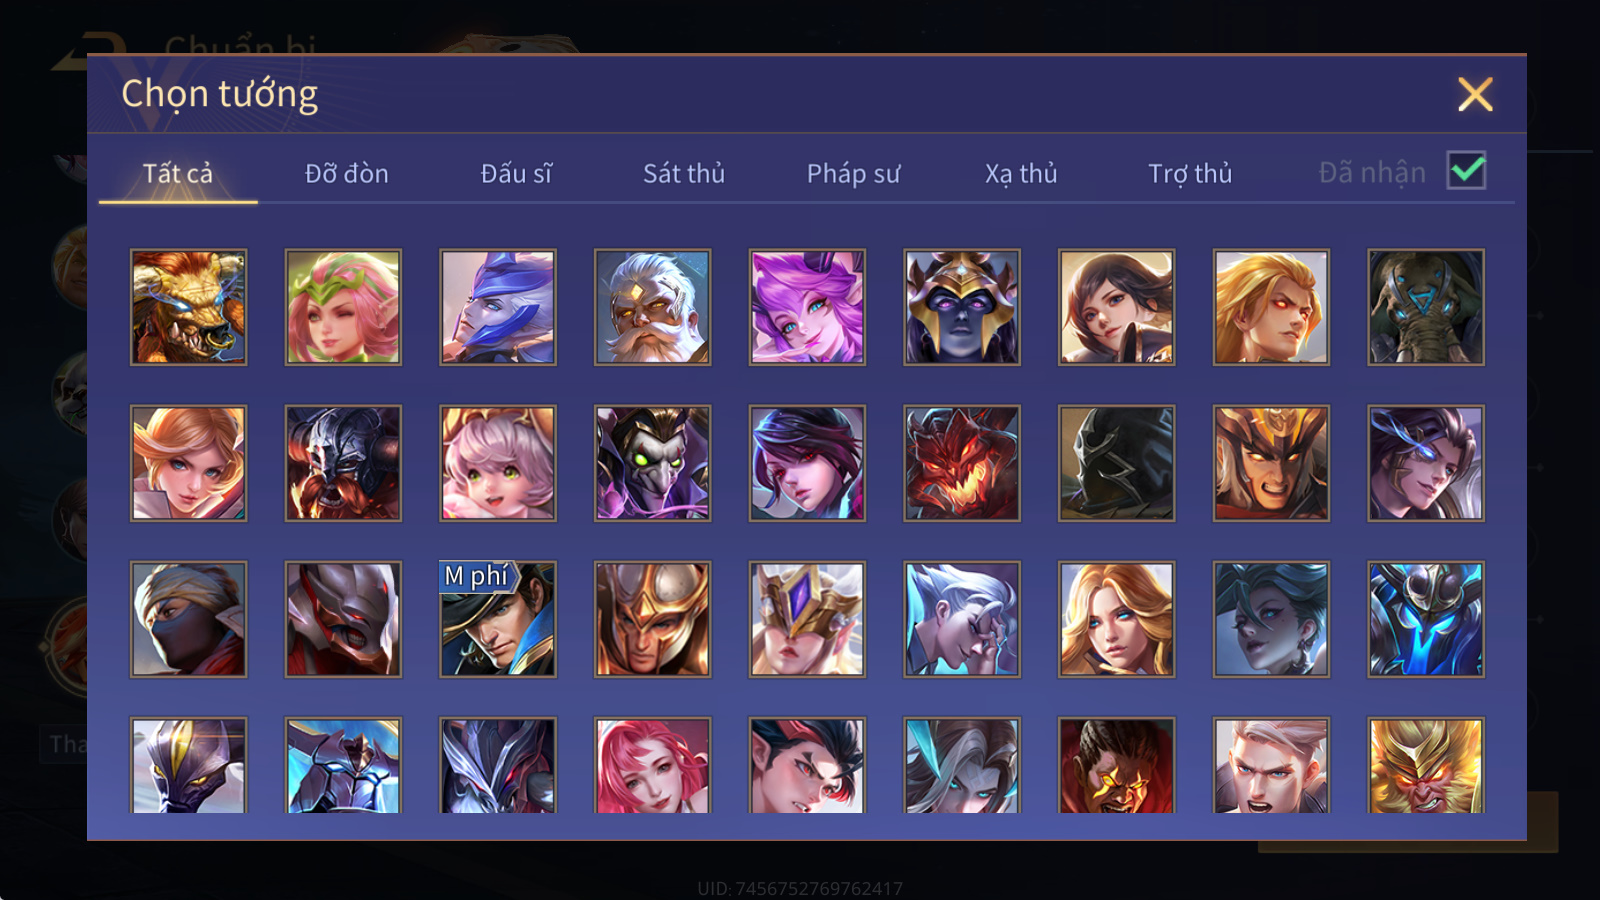Select the golden monkey king hero portrait

tap(1425, 766)
